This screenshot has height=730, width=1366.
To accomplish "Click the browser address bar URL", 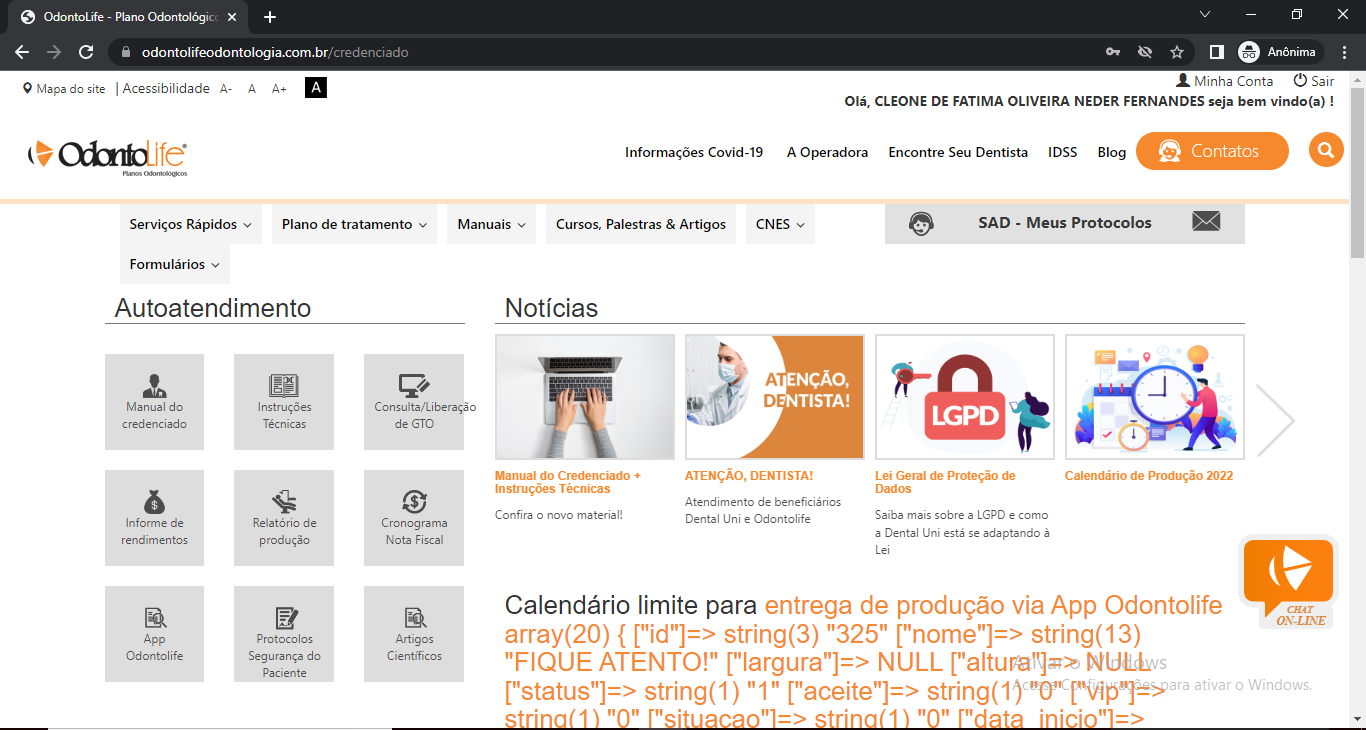I will coord(275,52).
